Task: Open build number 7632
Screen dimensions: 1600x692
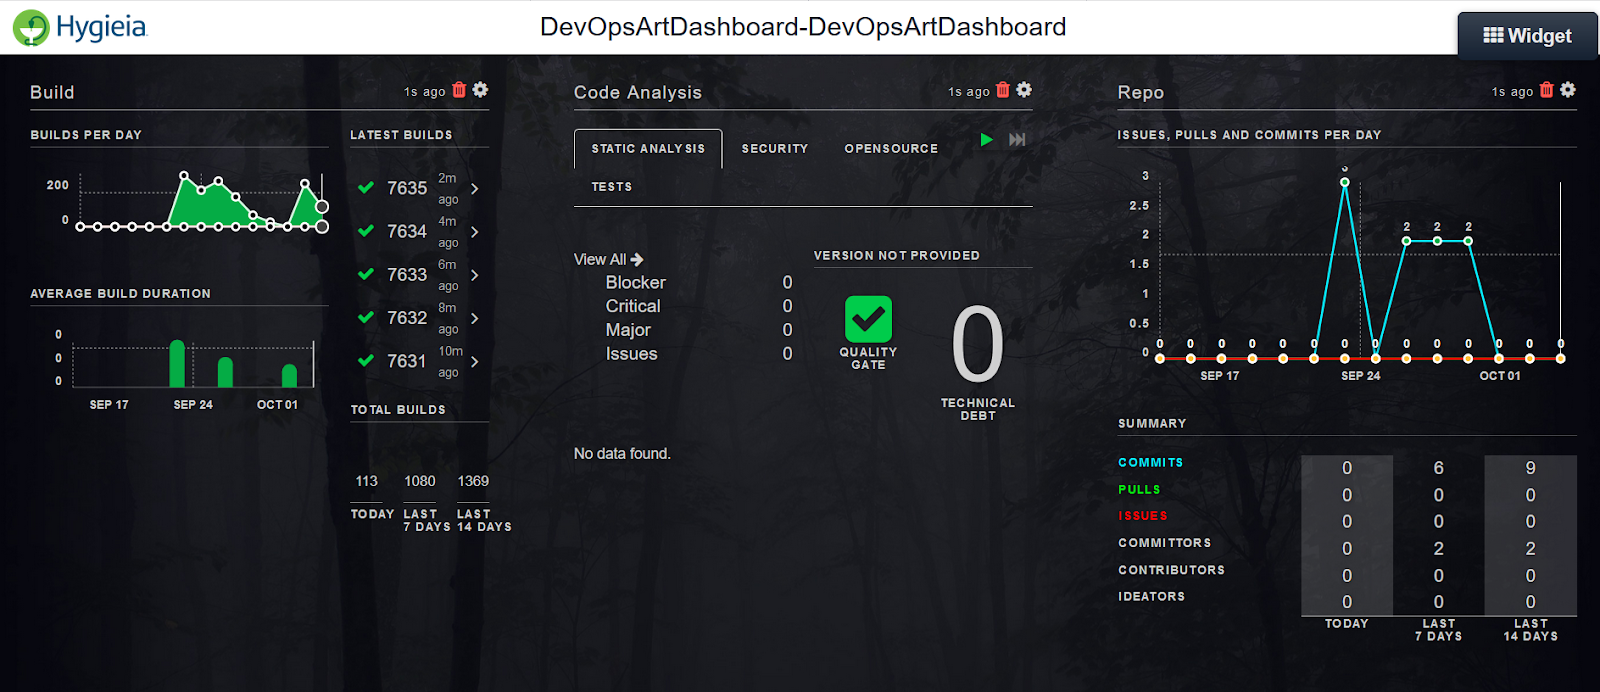Action: coord(407,318)
